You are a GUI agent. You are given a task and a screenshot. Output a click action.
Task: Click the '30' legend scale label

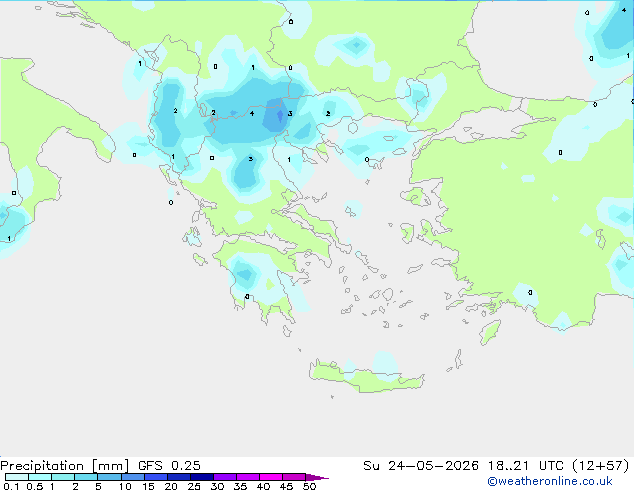217,486
